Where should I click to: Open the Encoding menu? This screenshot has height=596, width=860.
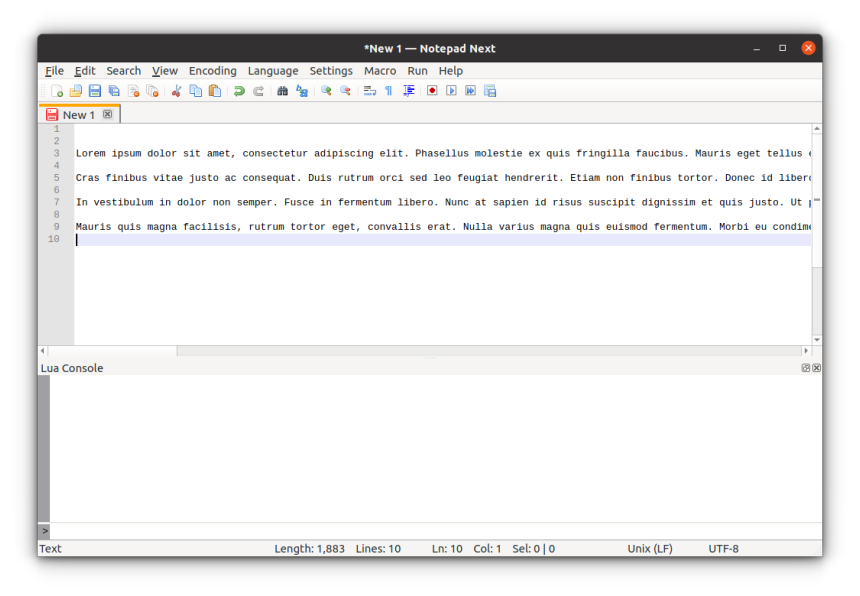[212, 70]
